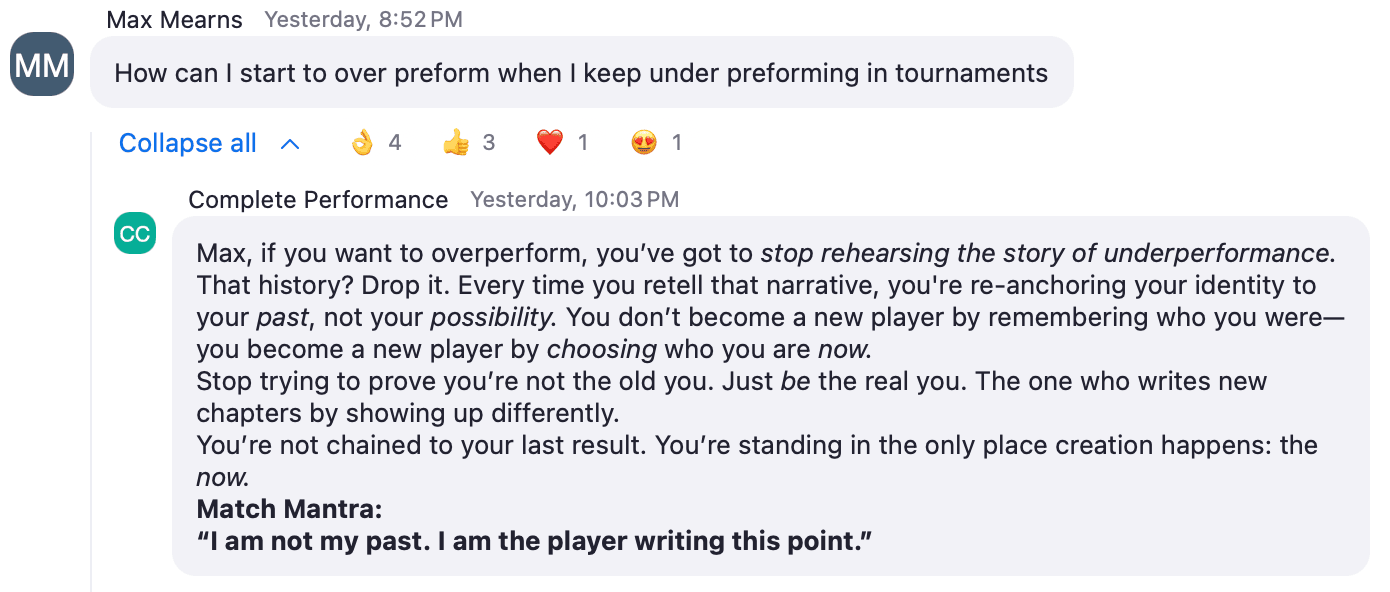
Task: Click the red heart reaction count 1
Action: (x=583, y=143)
